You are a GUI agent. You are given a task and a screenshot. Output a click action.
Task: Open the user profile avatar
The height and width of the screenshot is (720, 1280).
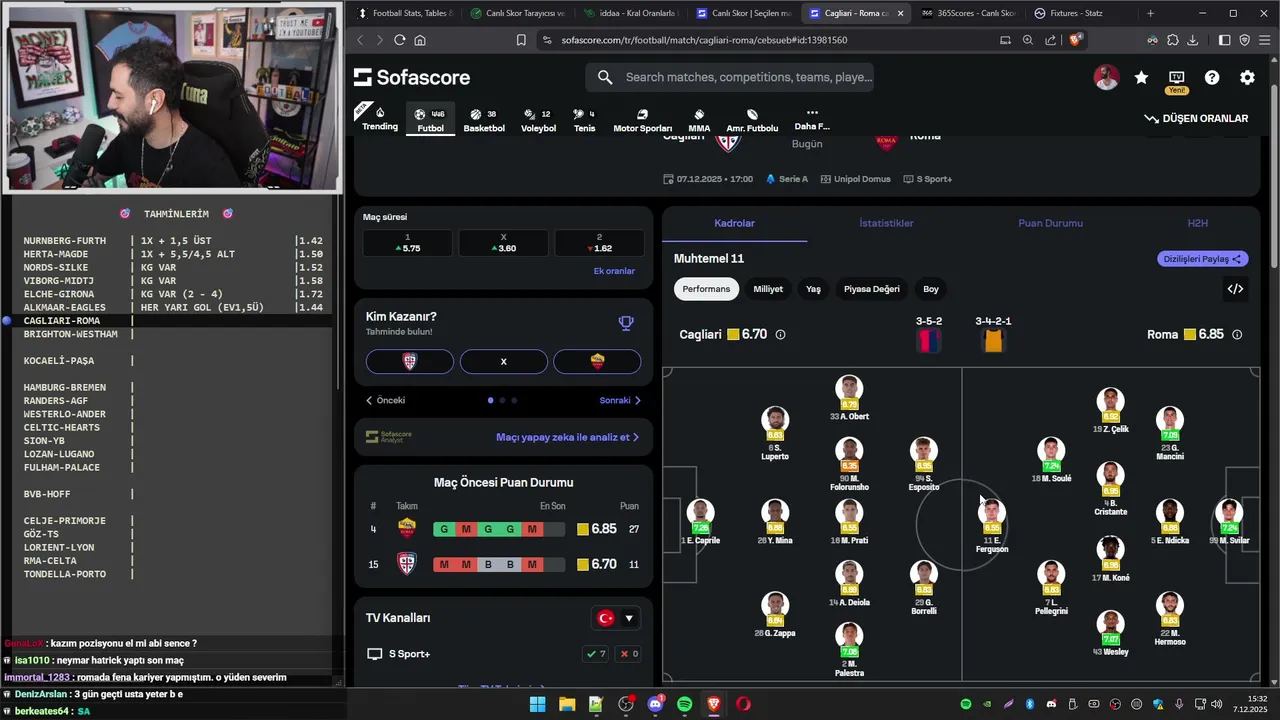(1106, 77)
